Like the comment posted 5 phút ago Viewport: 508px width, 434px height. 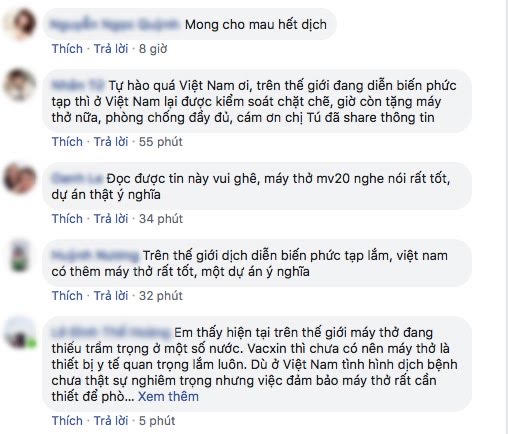[67, 421]
